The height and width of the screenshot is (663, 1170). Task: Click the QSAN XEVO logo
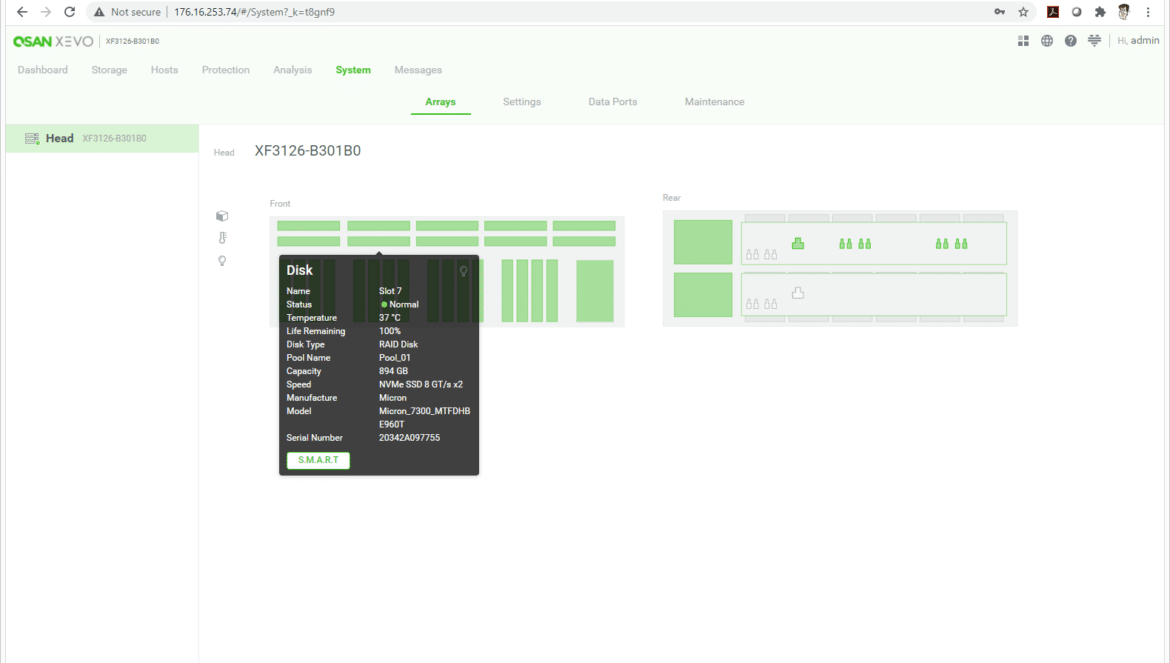[x=53, y=41]
